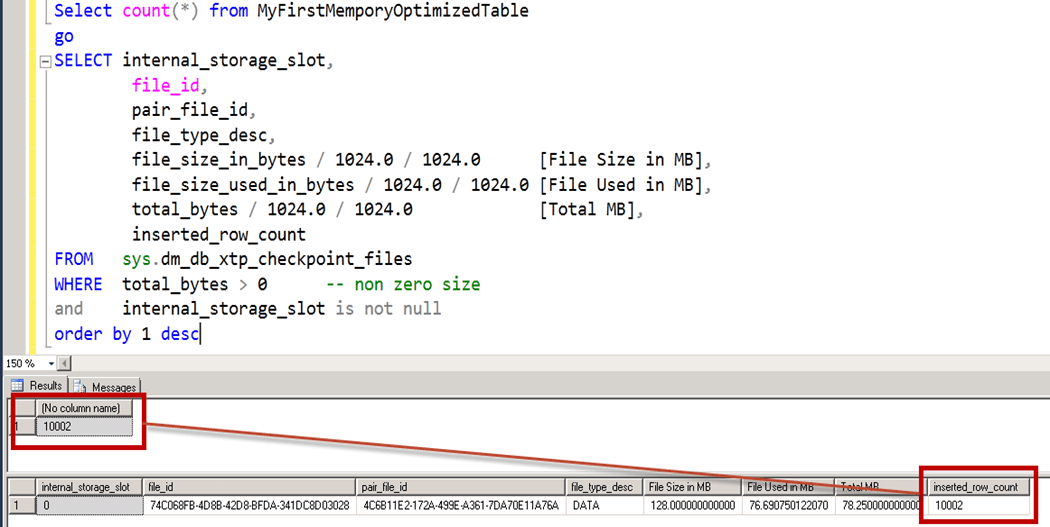Click the pair_file_id column header

pyautogui.click(x=460, y=487)
